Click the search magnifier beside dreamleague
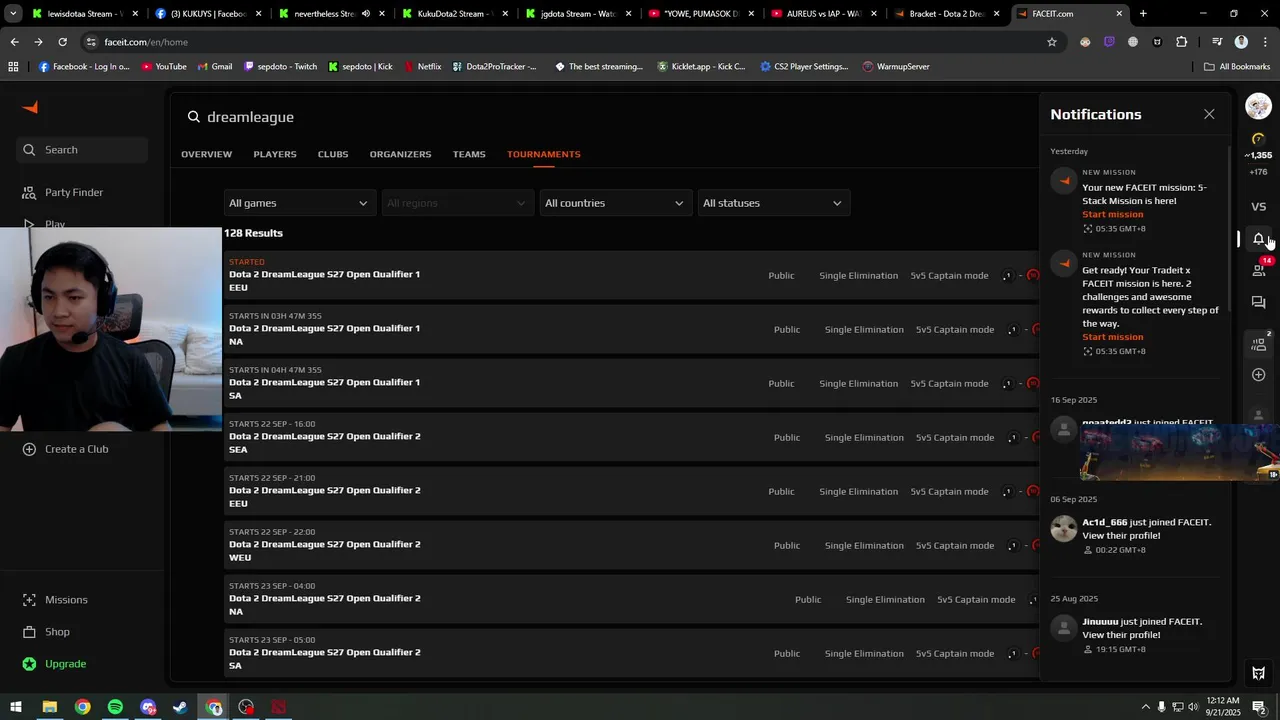This screenshot has width=1280, height=720. pyautogui.click(x=194, y=117)
